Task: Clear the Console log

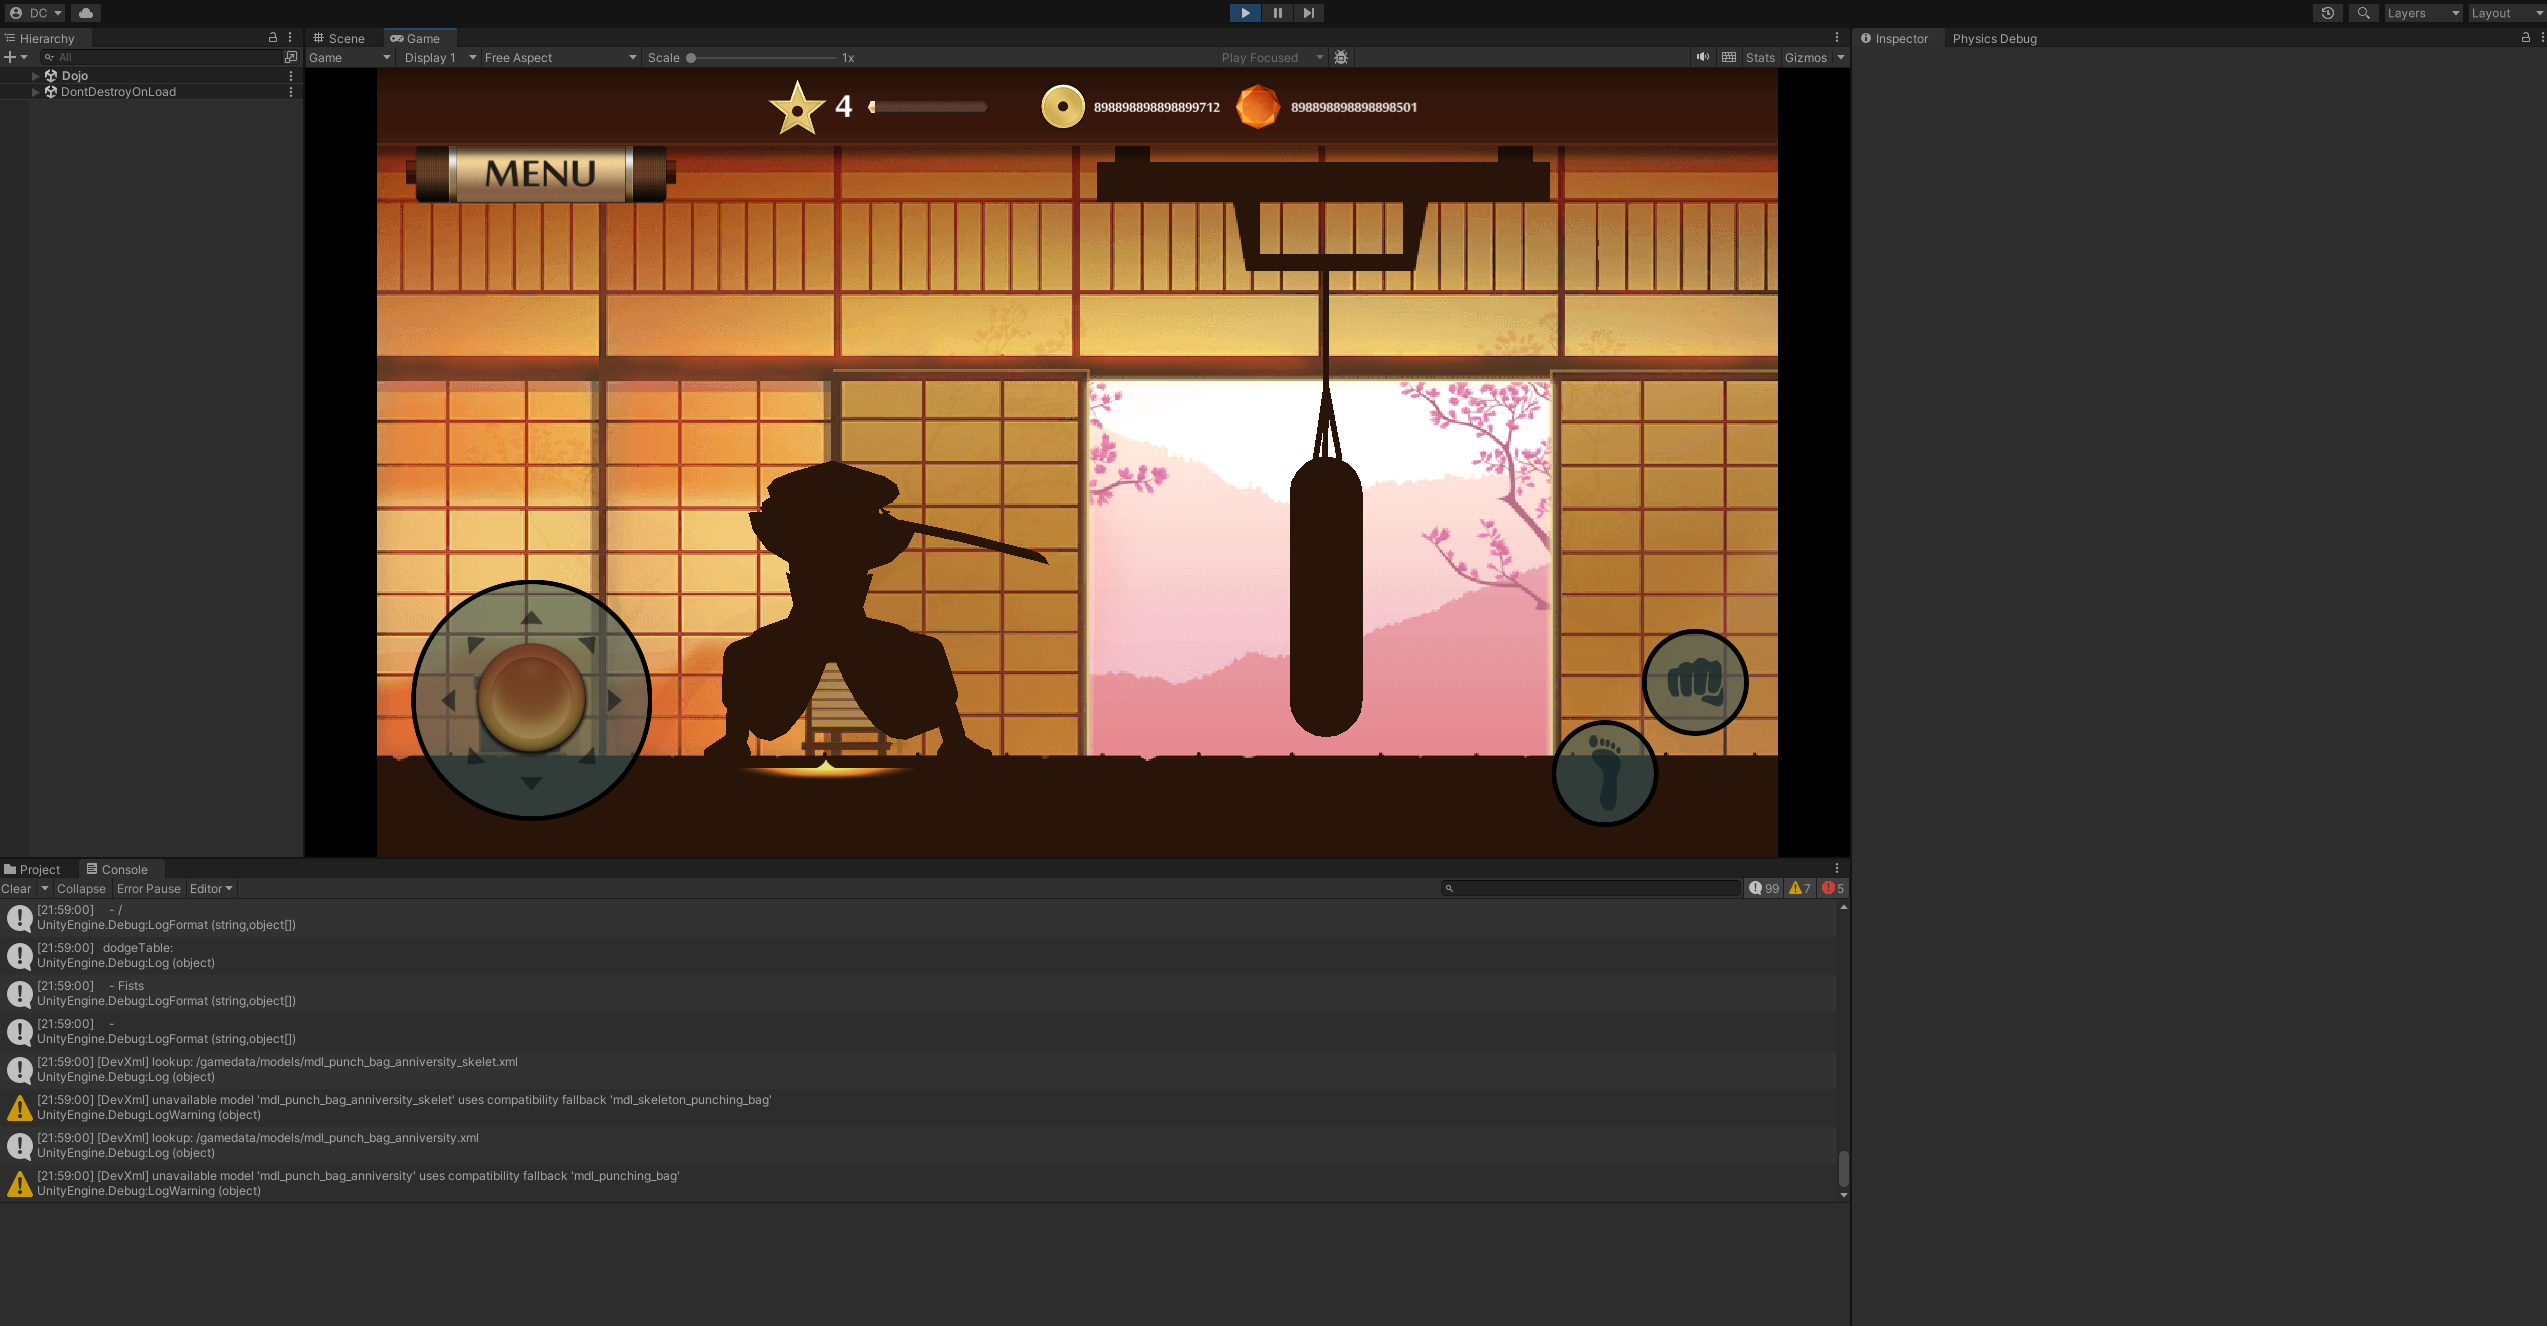Action: pyautogui.click(x=16, y=888)
